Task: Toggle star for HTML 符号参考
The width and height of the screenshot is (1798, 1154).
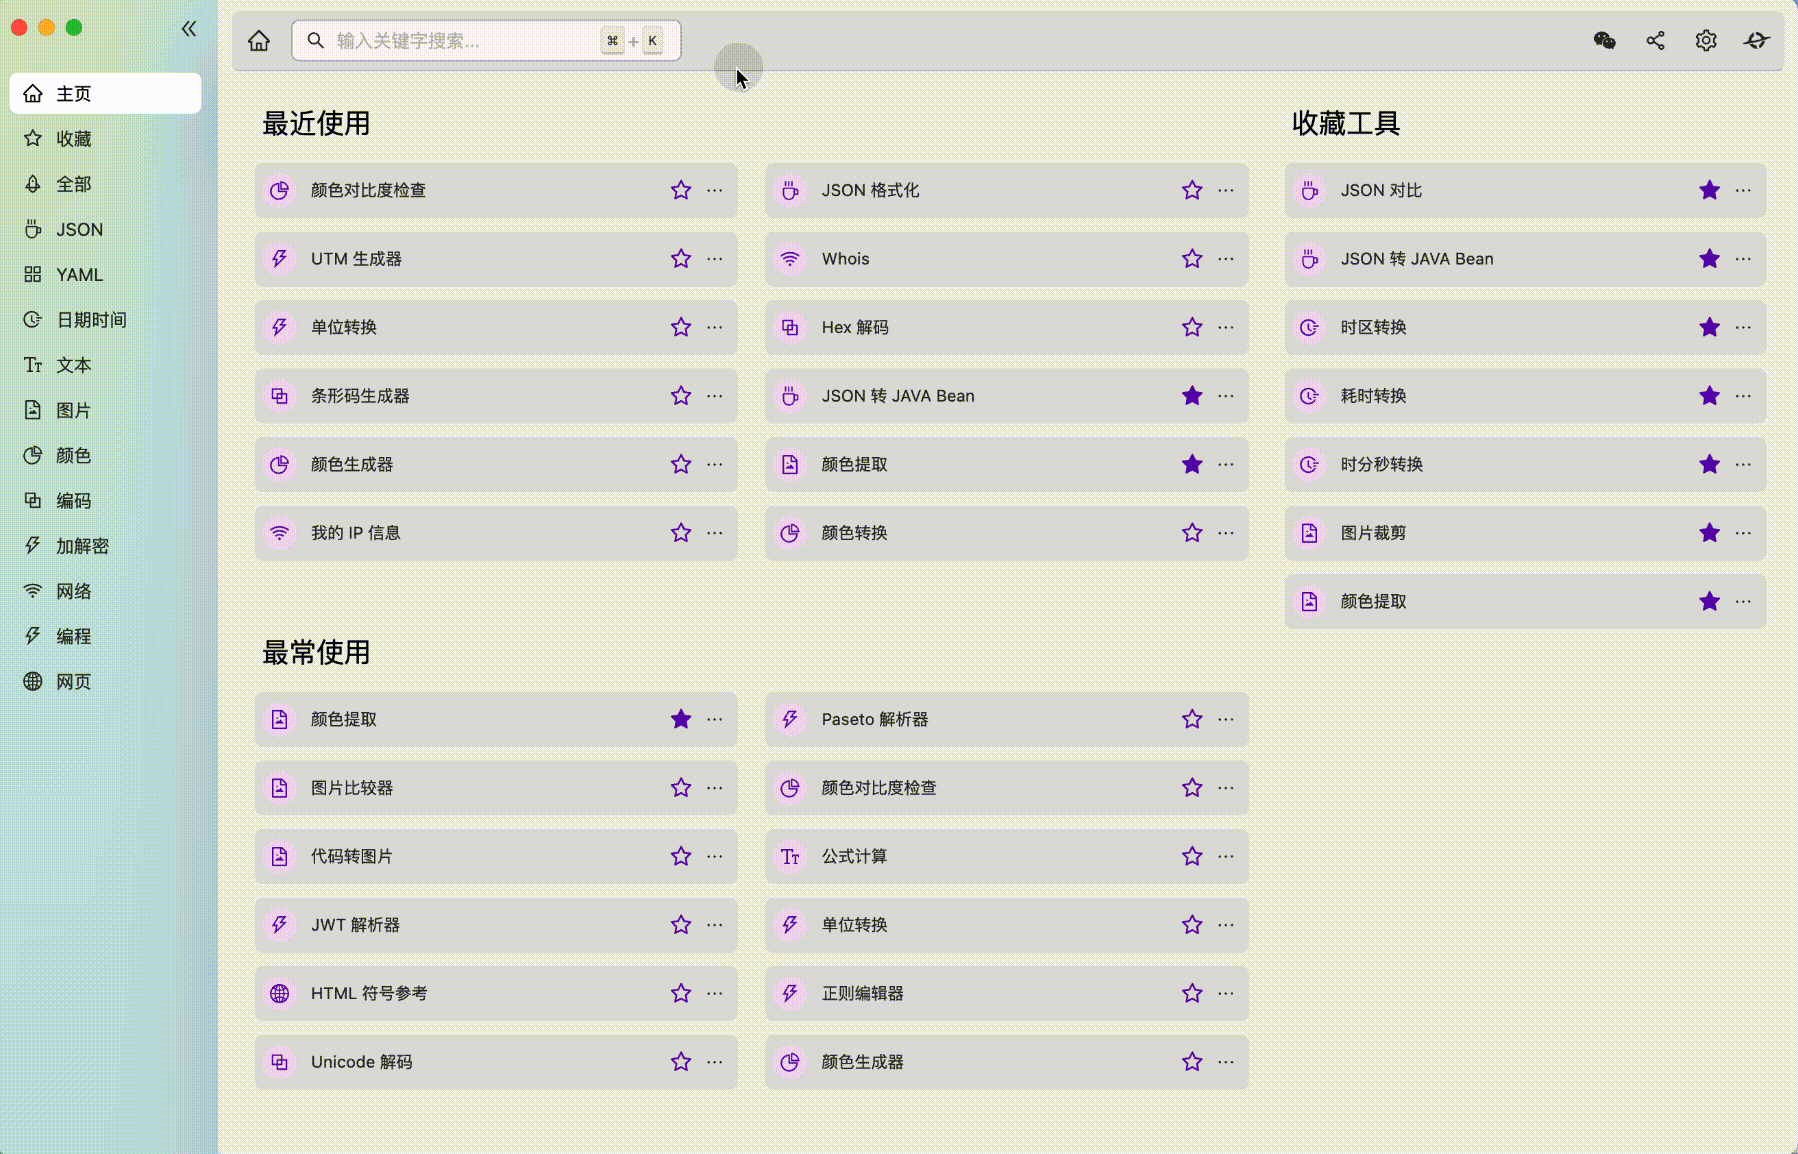Action: [681, 993]
